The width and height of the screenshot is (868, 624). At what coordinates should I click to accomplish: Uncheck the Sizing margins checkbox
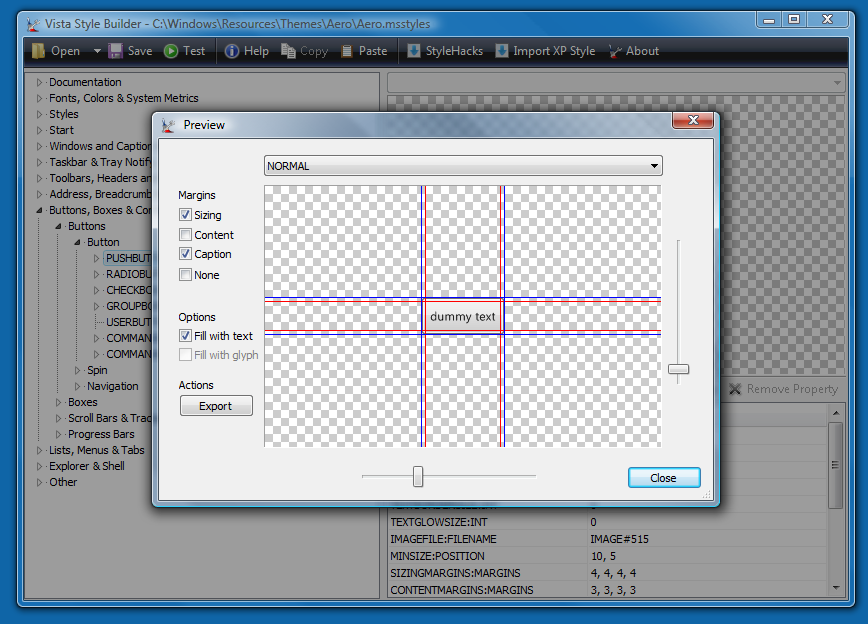tap(185, 215)
